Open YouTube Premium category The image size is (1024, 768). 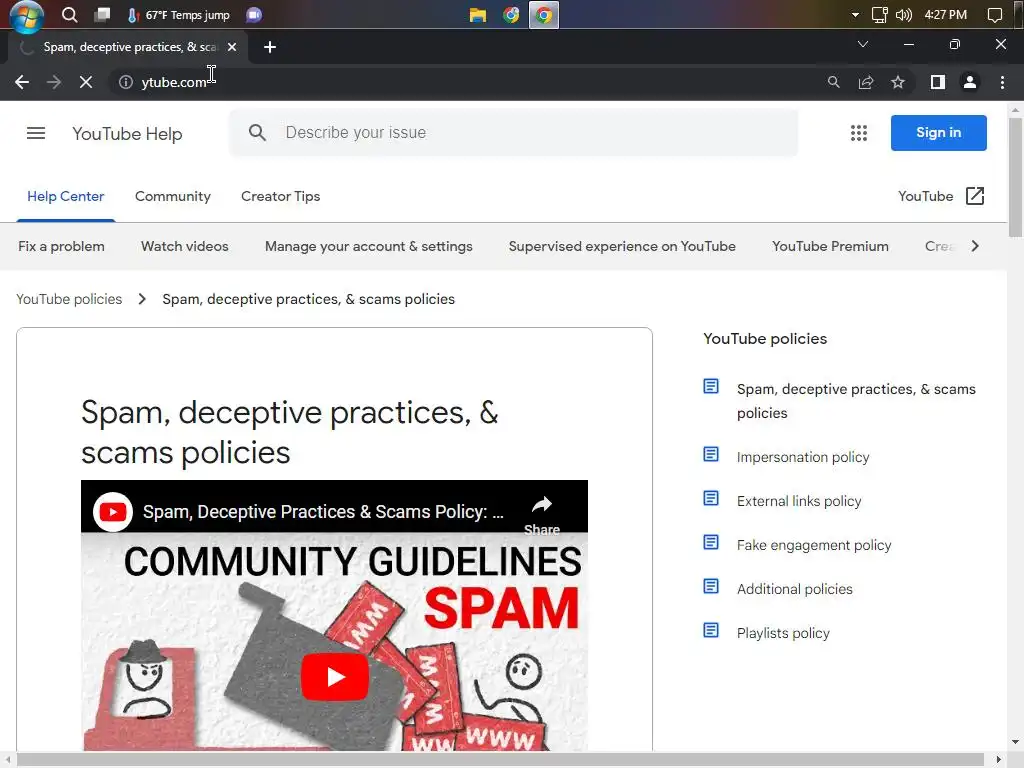pyautogui.click(x=830, y=246)
